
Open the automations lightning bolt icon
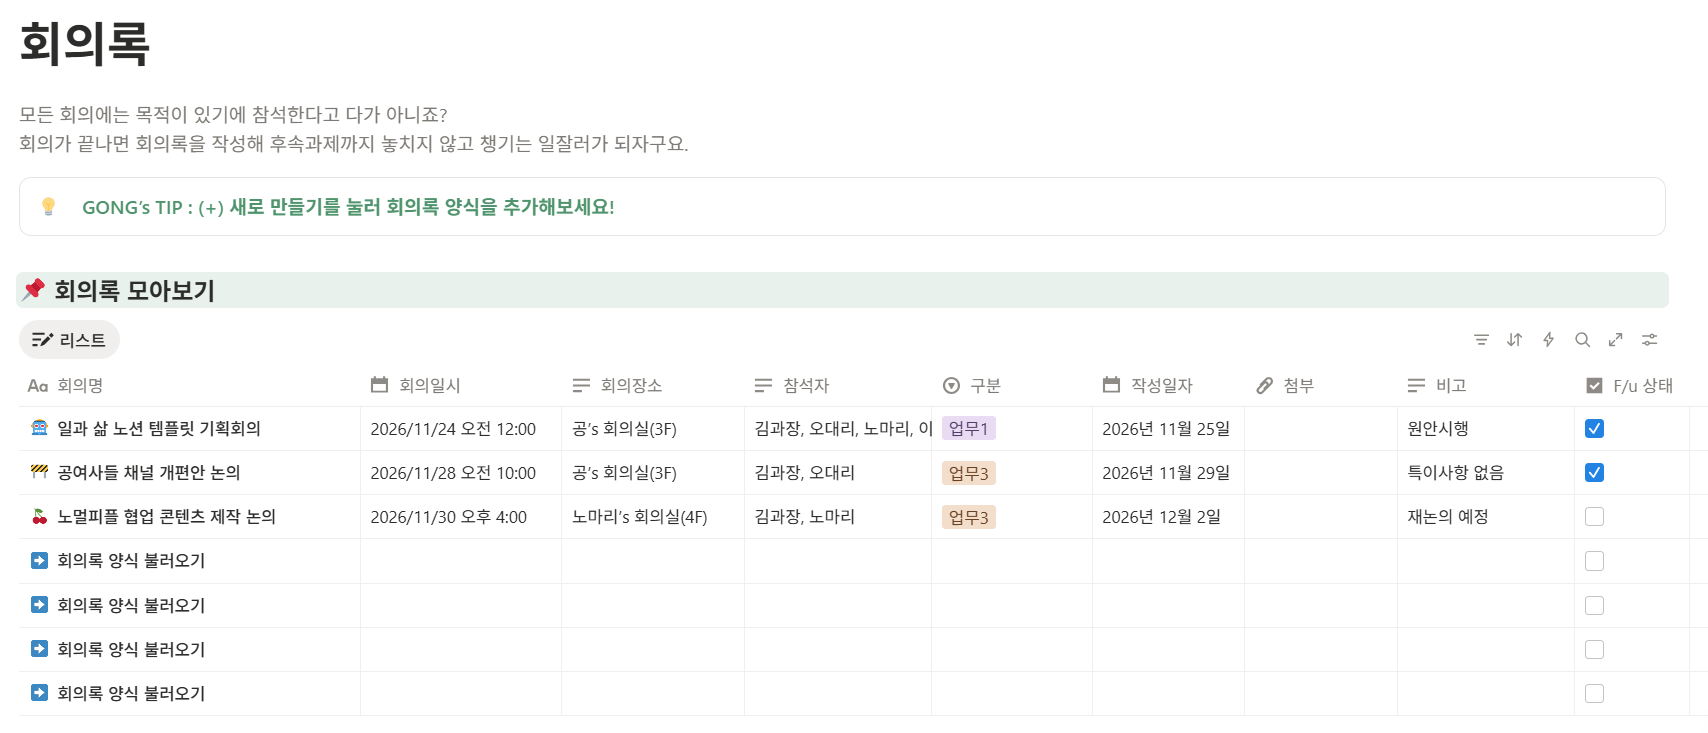click(1548, 340)
